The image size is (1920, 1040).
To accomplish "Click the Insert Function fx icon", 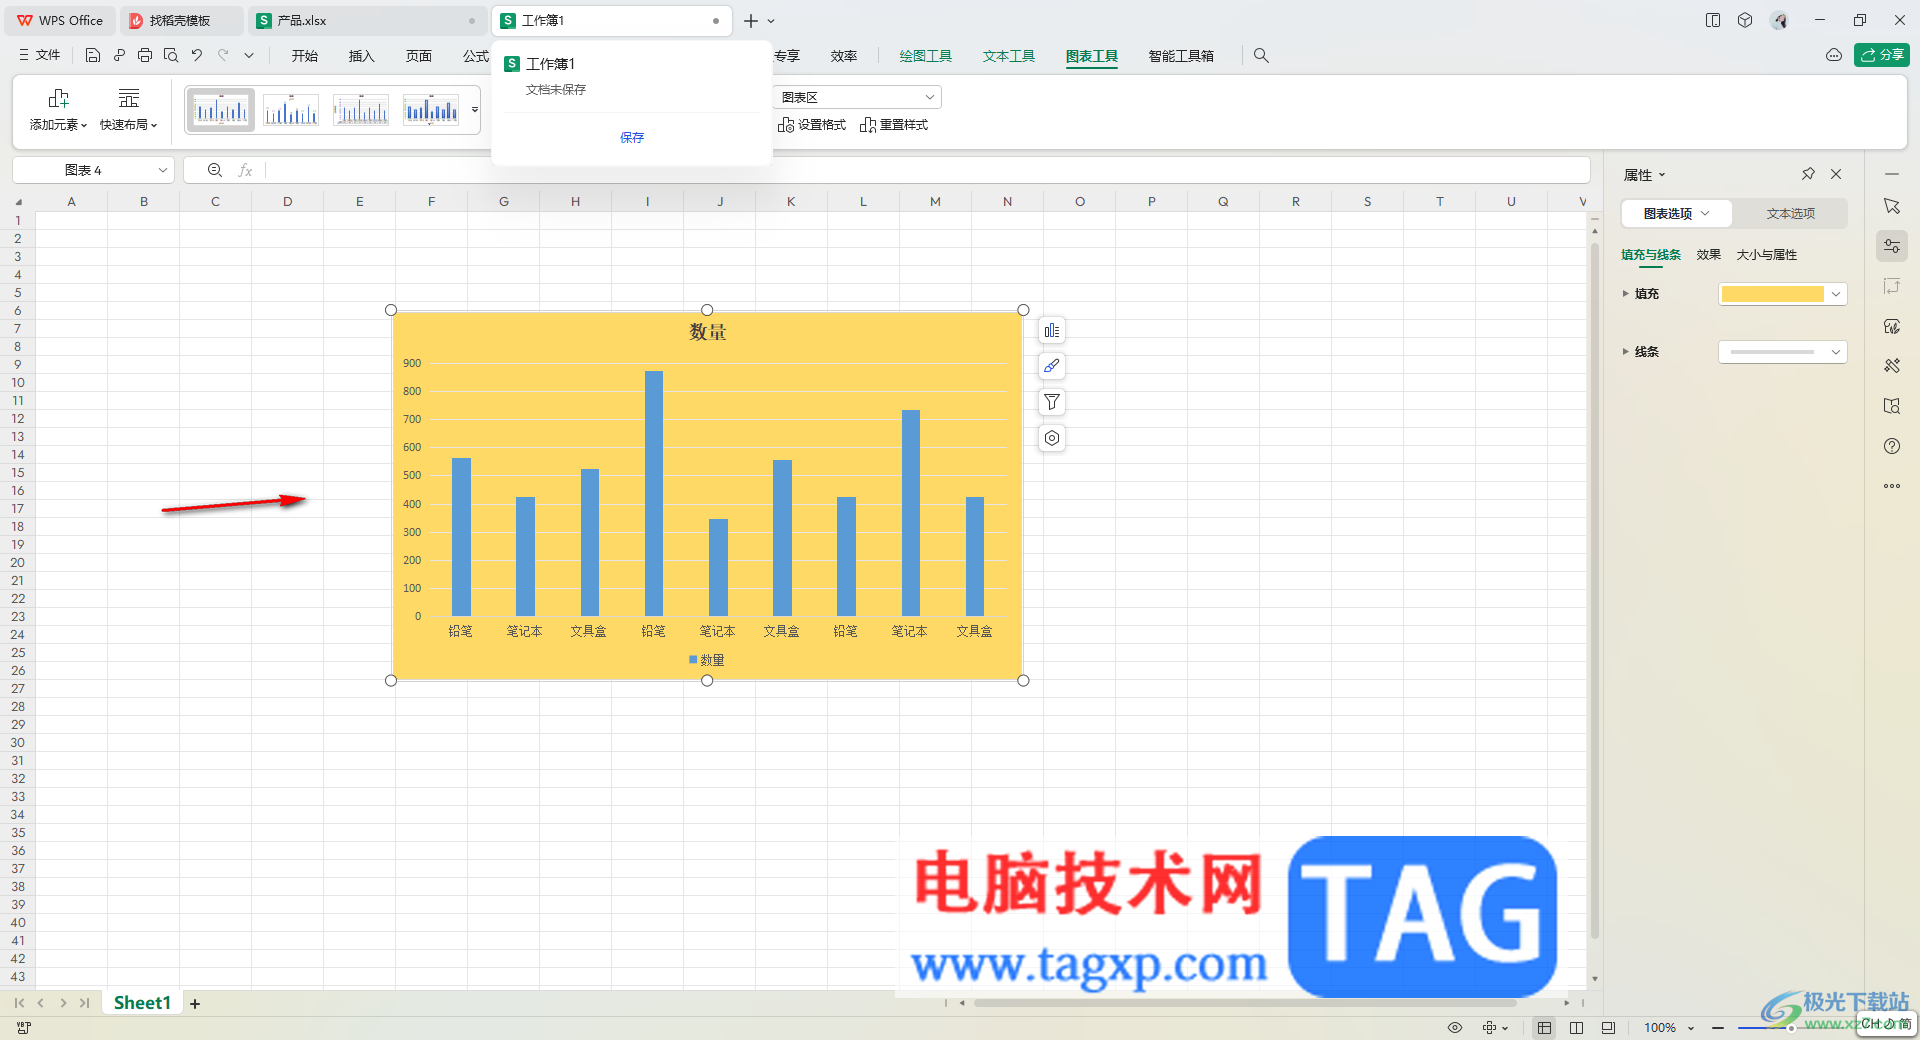I will (x=245, y=170).
